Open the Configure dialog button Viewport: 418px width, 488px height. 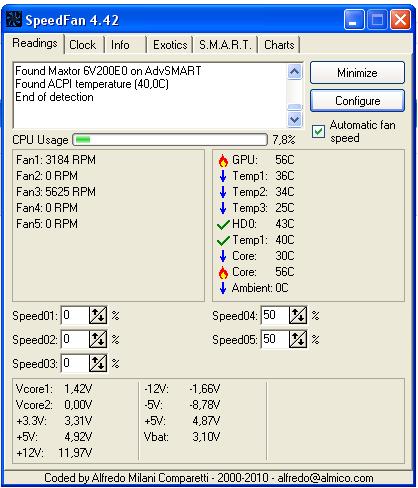pyautogui.click(x=357, y=101)
